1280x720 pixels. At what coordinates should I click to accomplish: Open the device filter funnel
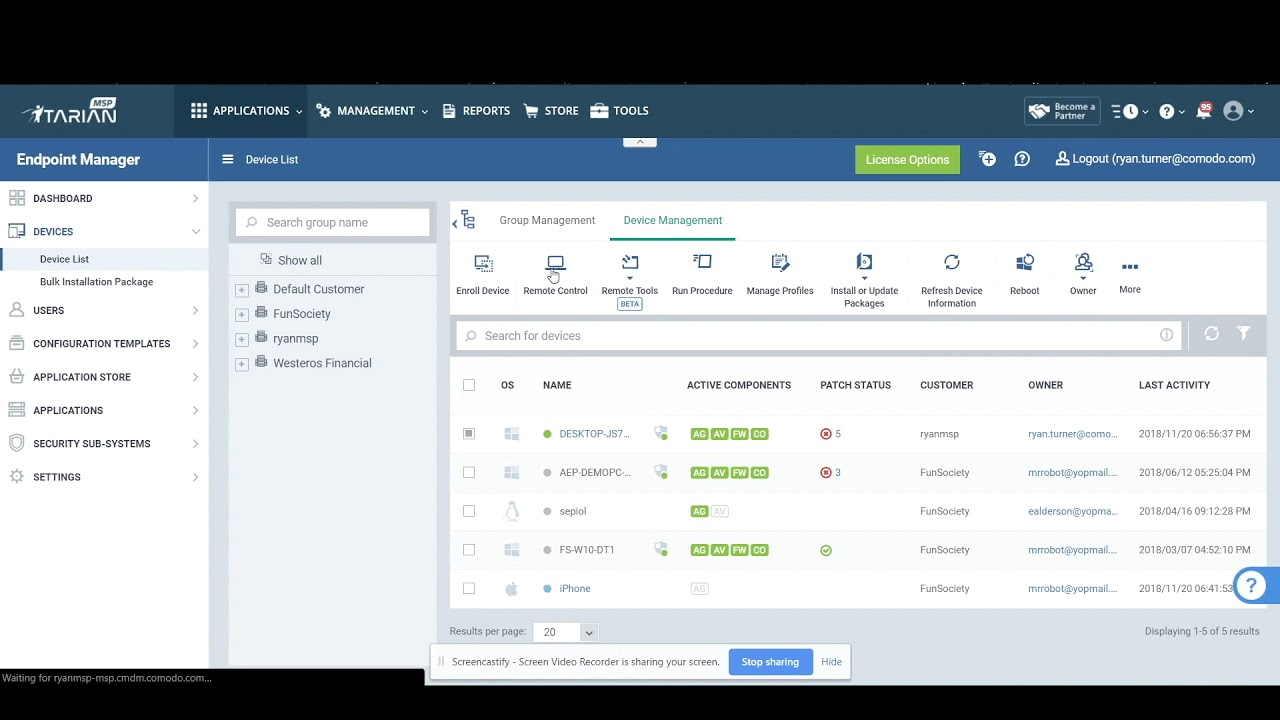tap(1243, 334)
